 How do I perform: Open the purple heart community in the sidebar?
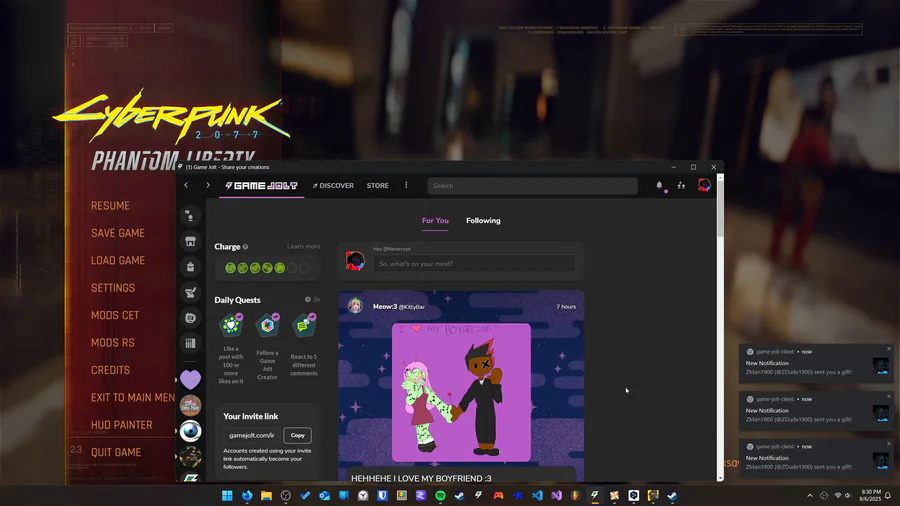[x=190, y=379]
